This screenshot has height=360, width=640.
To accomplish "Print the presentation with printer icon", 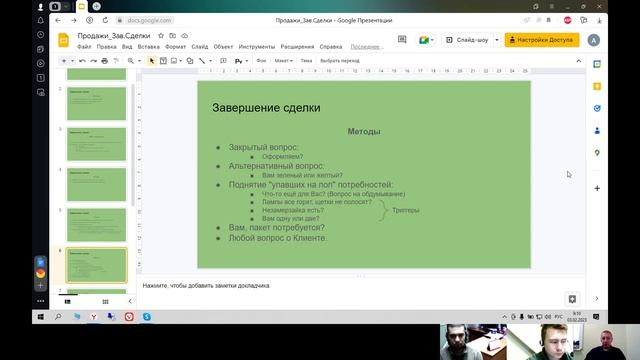I will pos(104,61).
